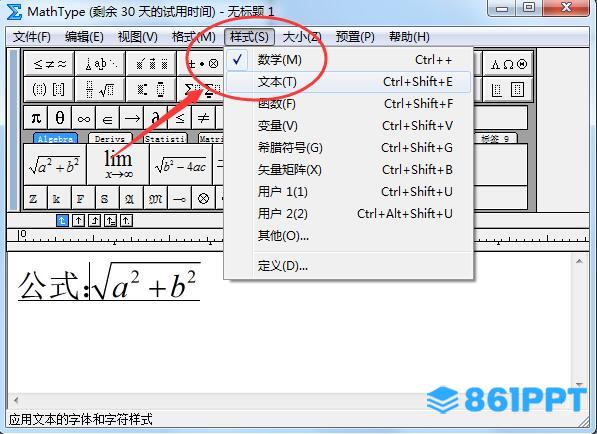597x434 pixels.
Task: Select the blue highlighted left tab-stop button
Action: [x=62, y=220]
